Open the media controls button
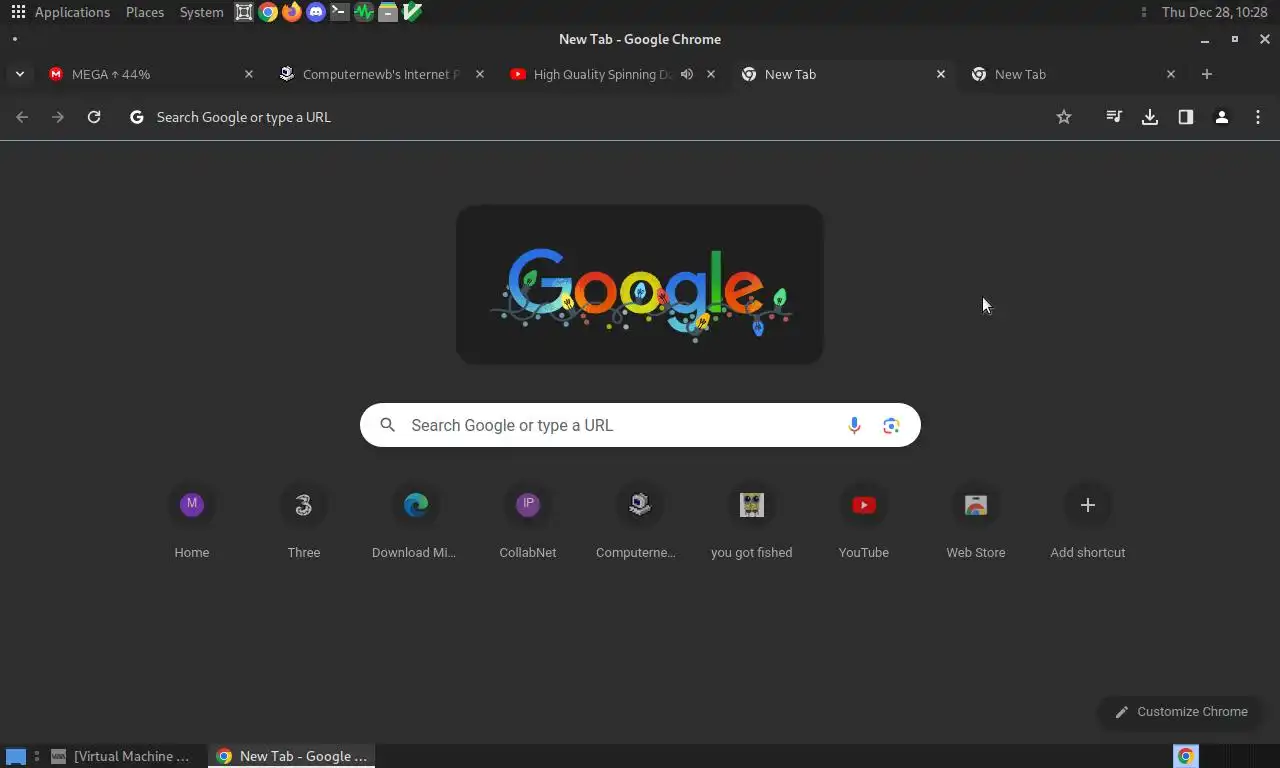This screenshot has height=768, width=1280. pyautogui.click(x=1114, y=117)
